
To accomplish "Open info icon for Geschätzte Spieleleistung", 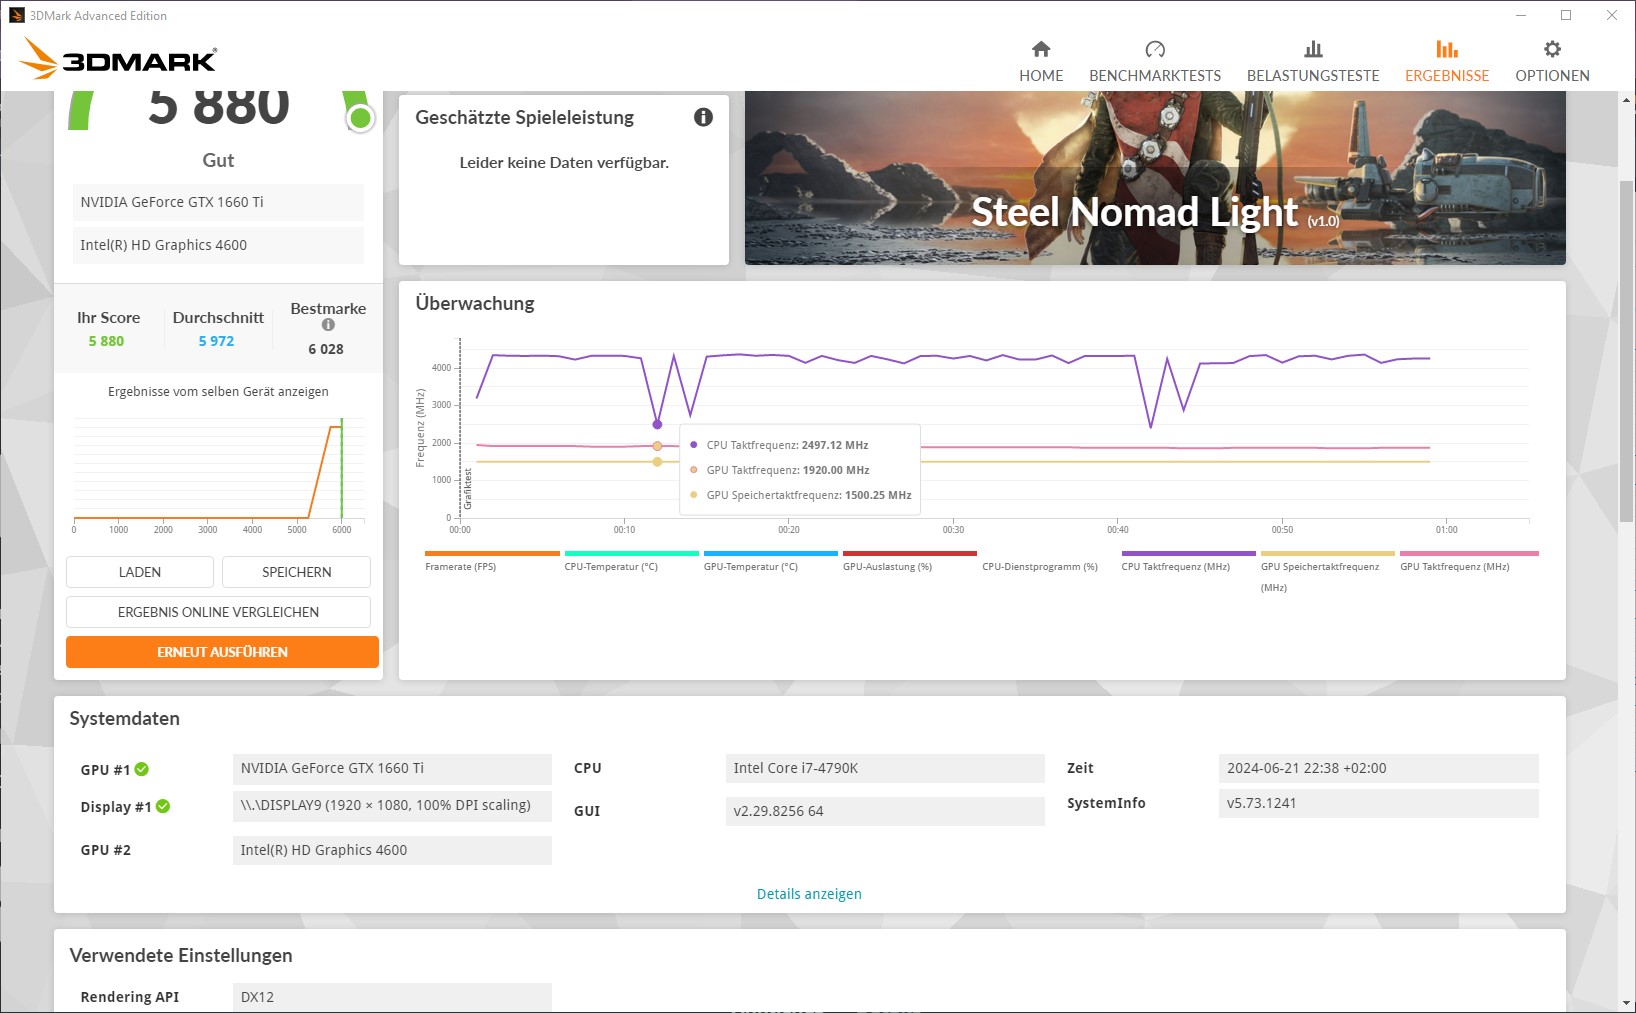I will 703,117.
